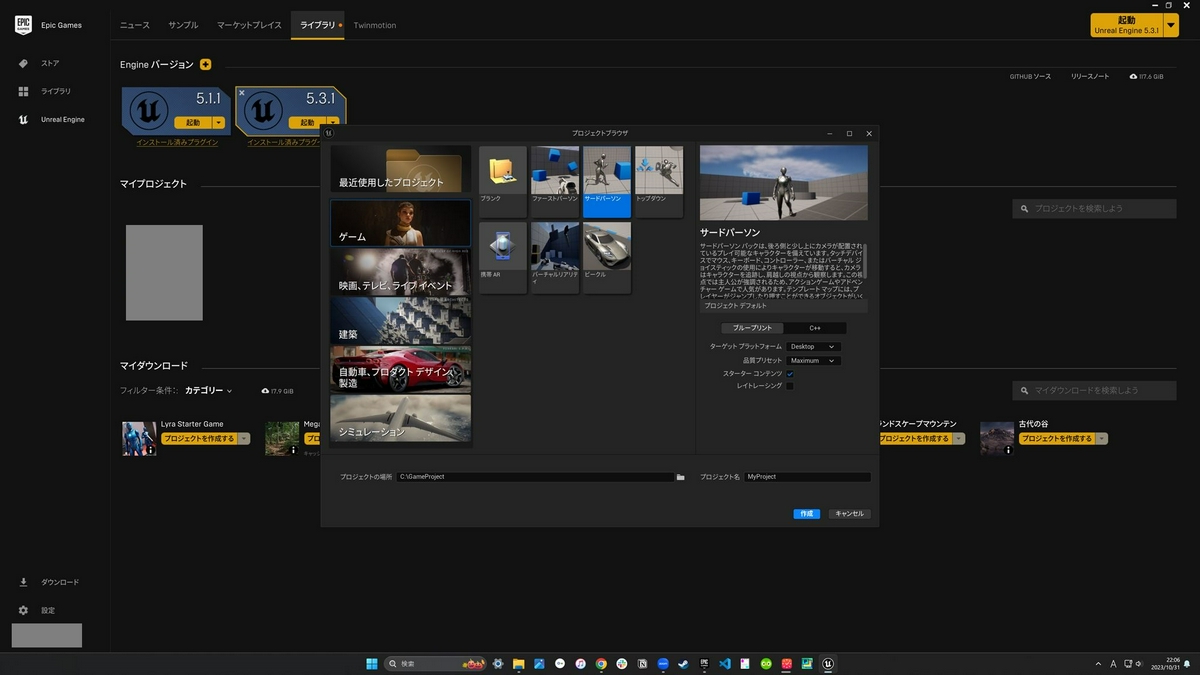The height and width of the screenshot is (675, 1200).
Task: Select the Simulation (シミュレーション) category
Action: pos(401,418)
